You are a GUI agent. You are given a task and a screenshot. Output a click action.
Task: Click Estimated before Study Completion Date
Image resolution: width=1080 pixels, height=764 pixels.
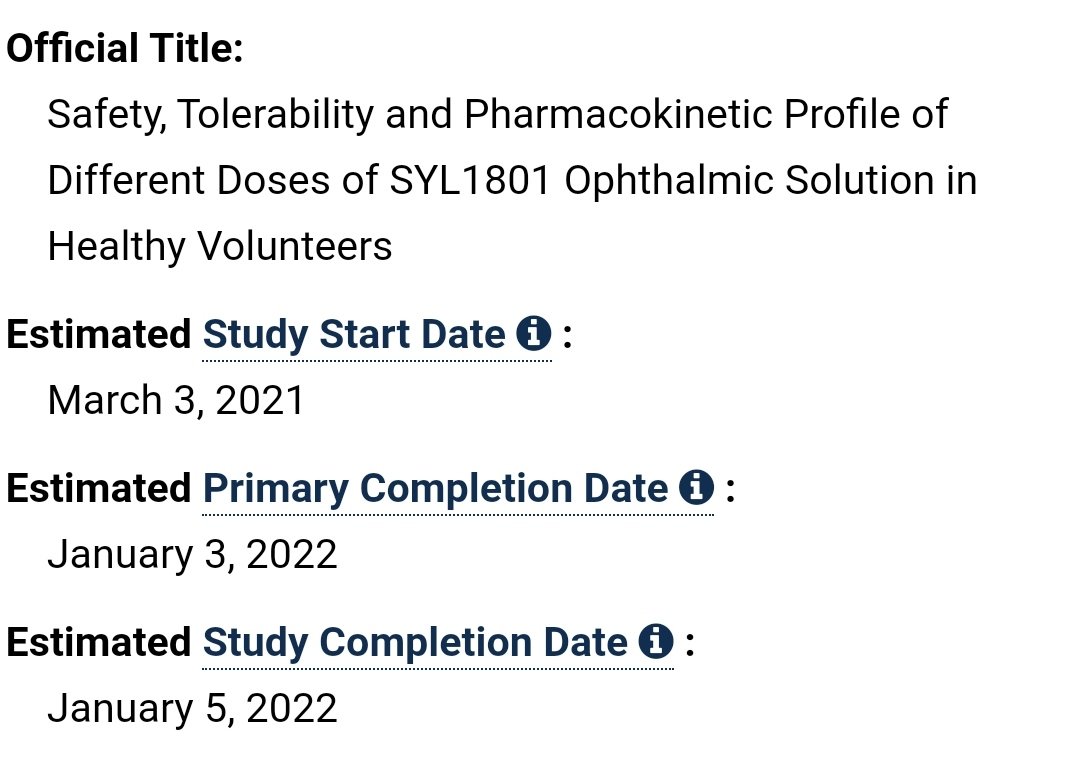pyautogui.click(x=98, y=642)
